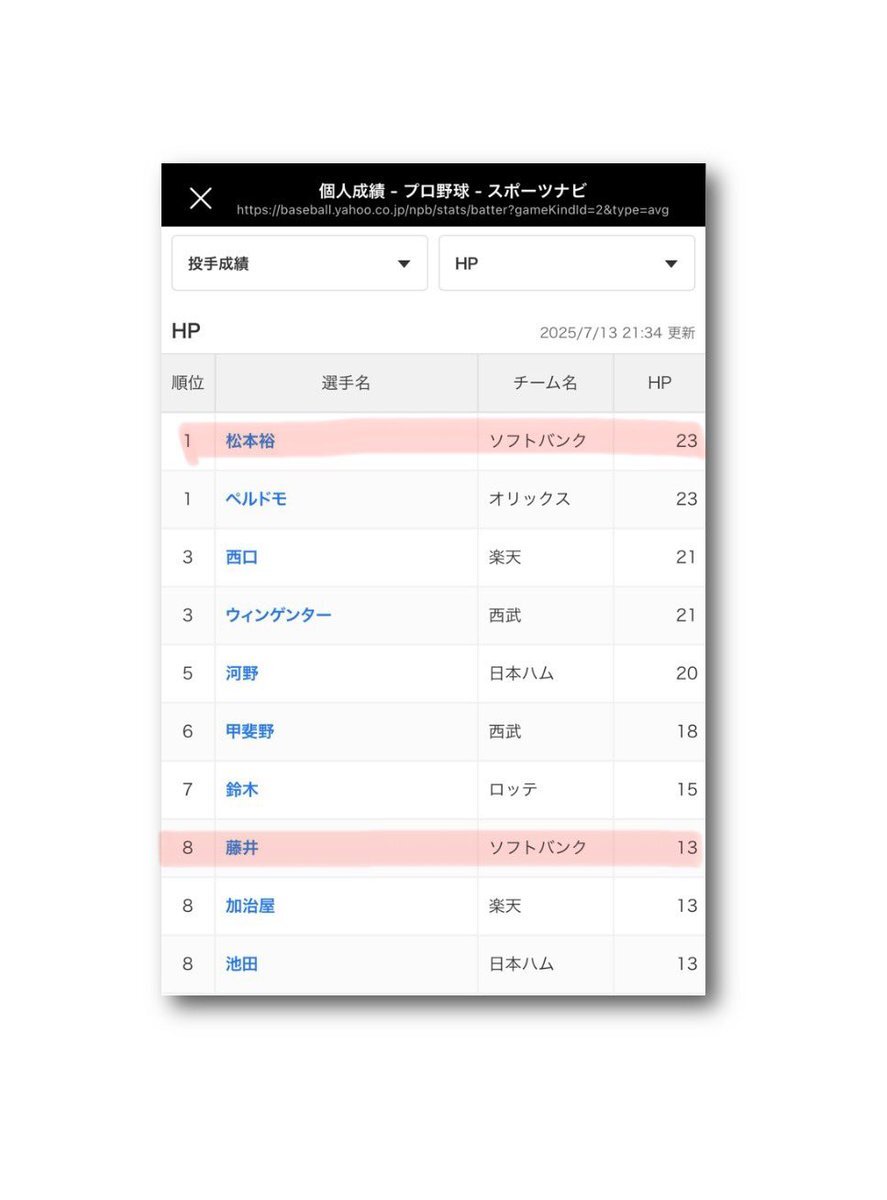This screenshot has height=1200, width=887.
Task: Open player 甲斐野 profile link
Action: click(250, 731)
